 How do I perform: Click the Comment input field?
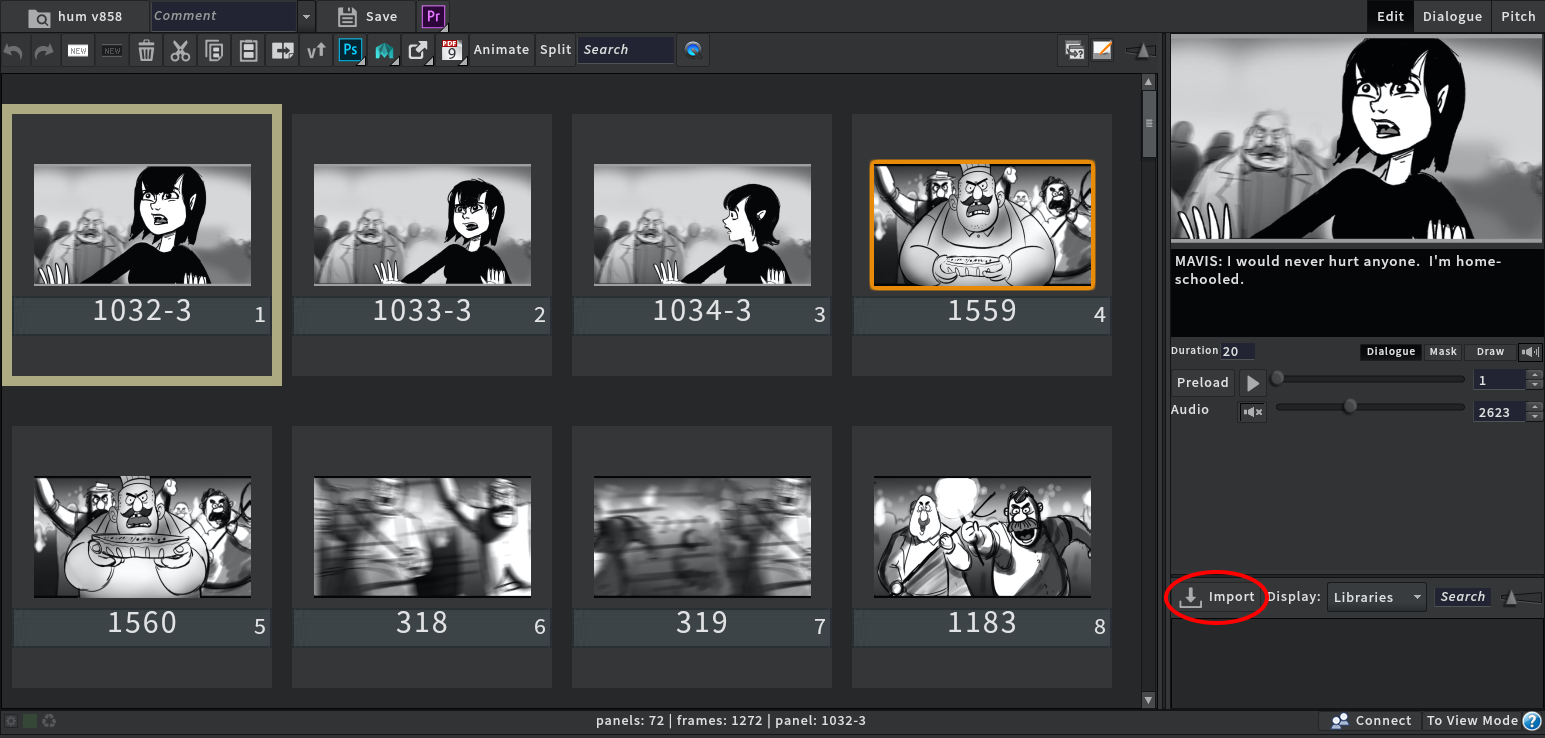[x=224, y=17]
